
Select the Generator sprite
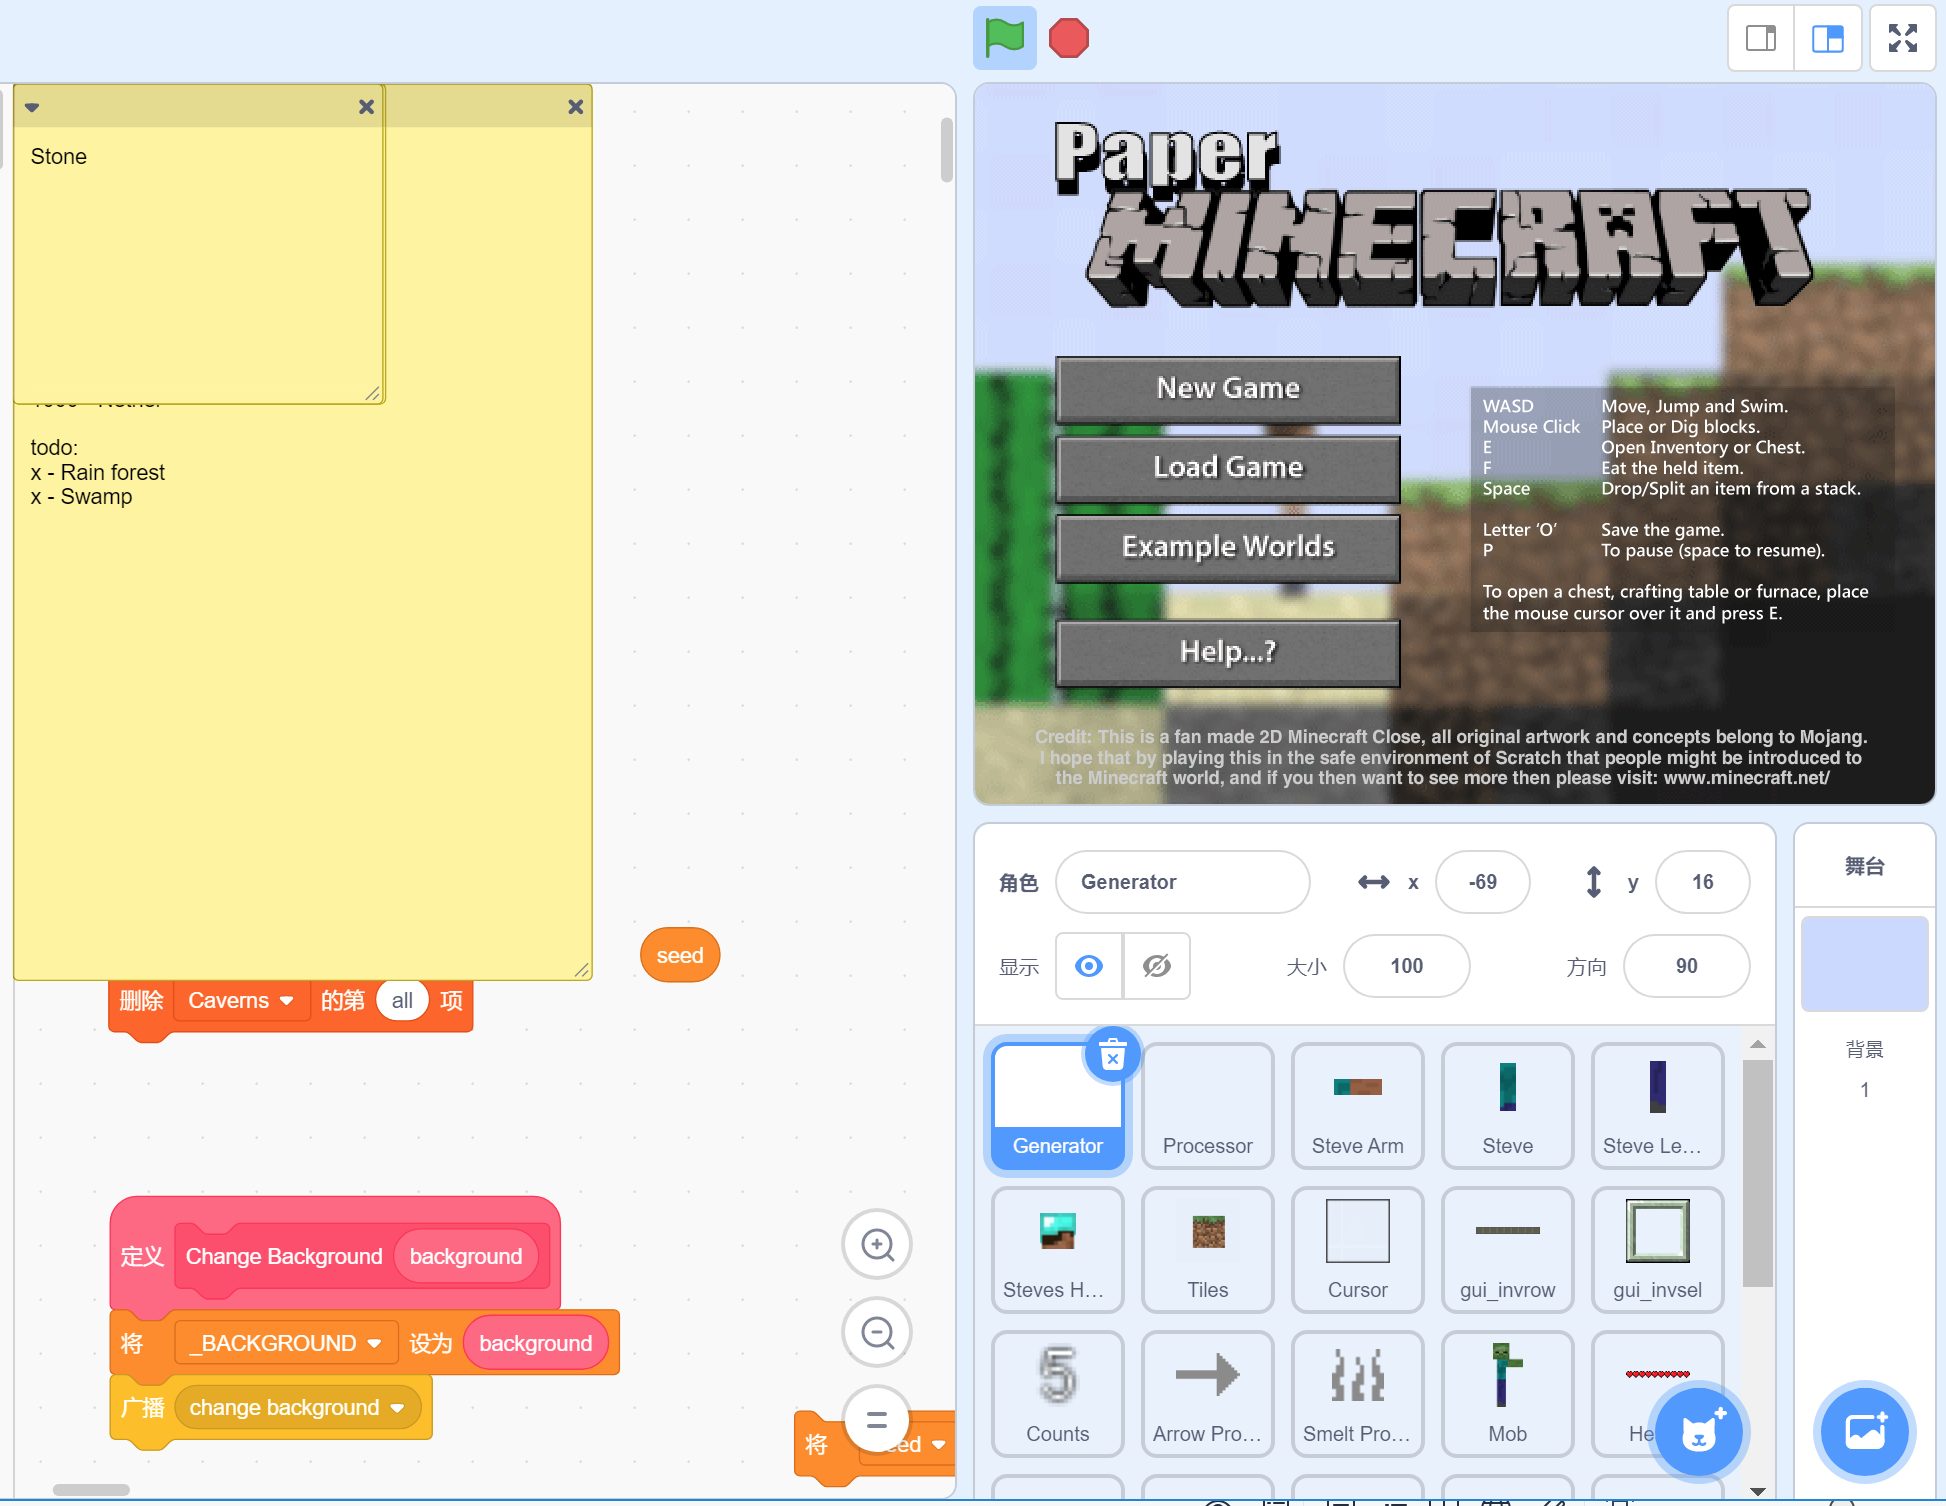(x=1057, y=1105)
